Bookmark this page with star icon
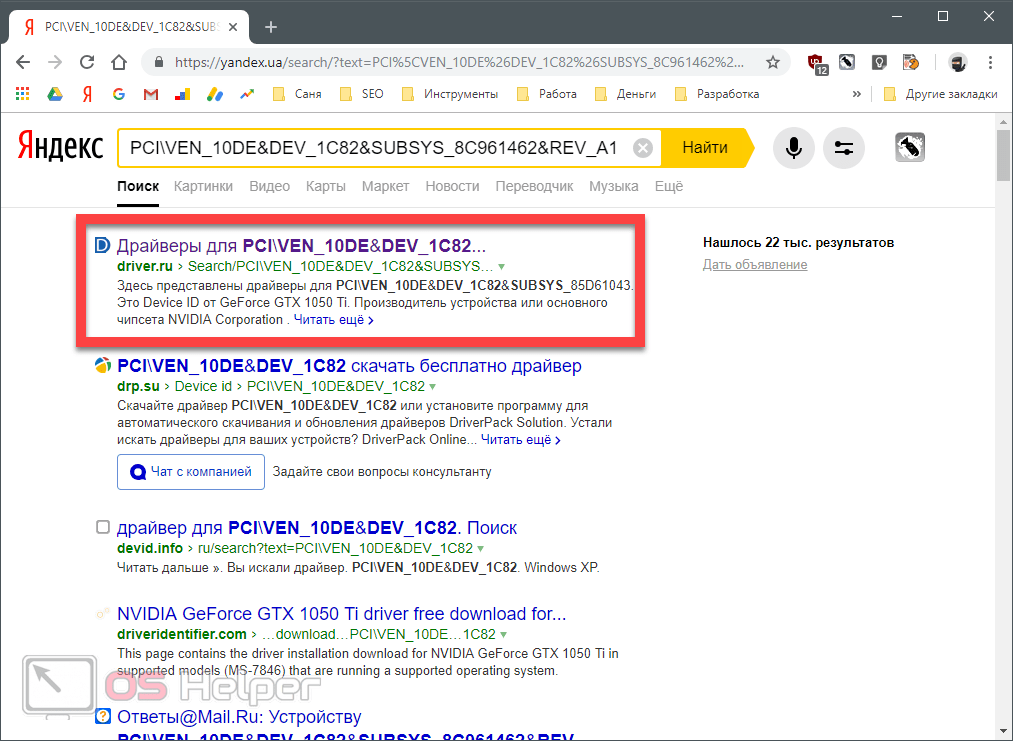Viewport: 1013px width, 741px height. point(772,62)
